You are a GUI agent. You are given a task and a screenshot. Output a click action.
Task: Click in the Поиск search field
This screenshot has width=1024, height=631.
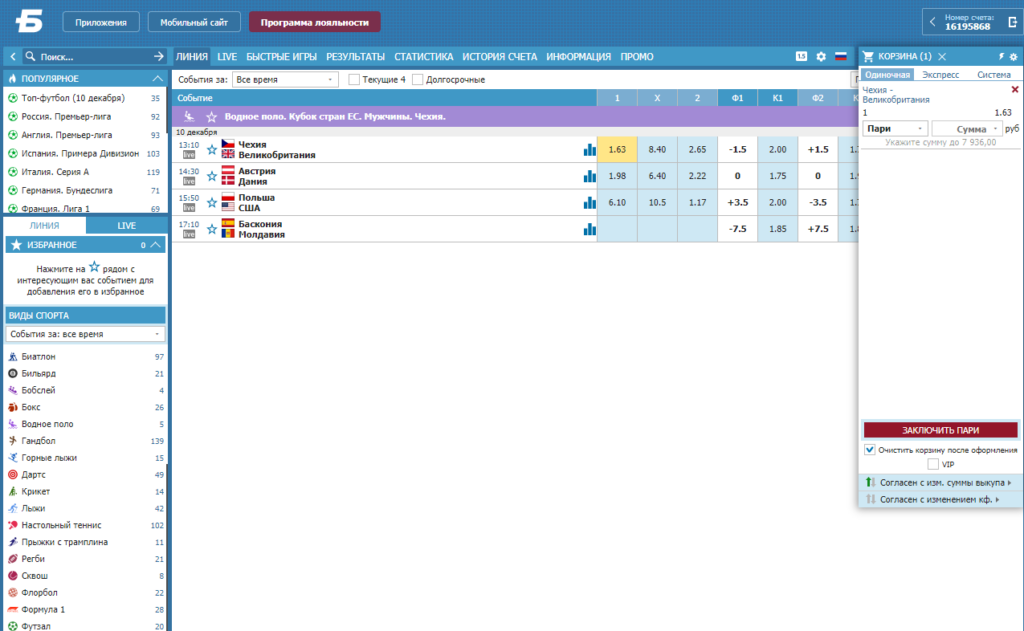point(88,57)
